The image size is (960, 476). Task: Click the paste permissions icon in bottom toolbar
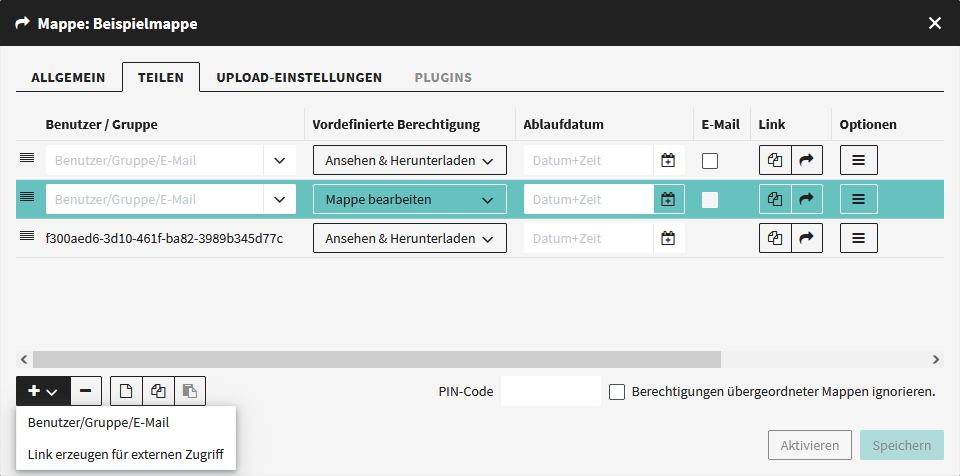pos(190,391)
